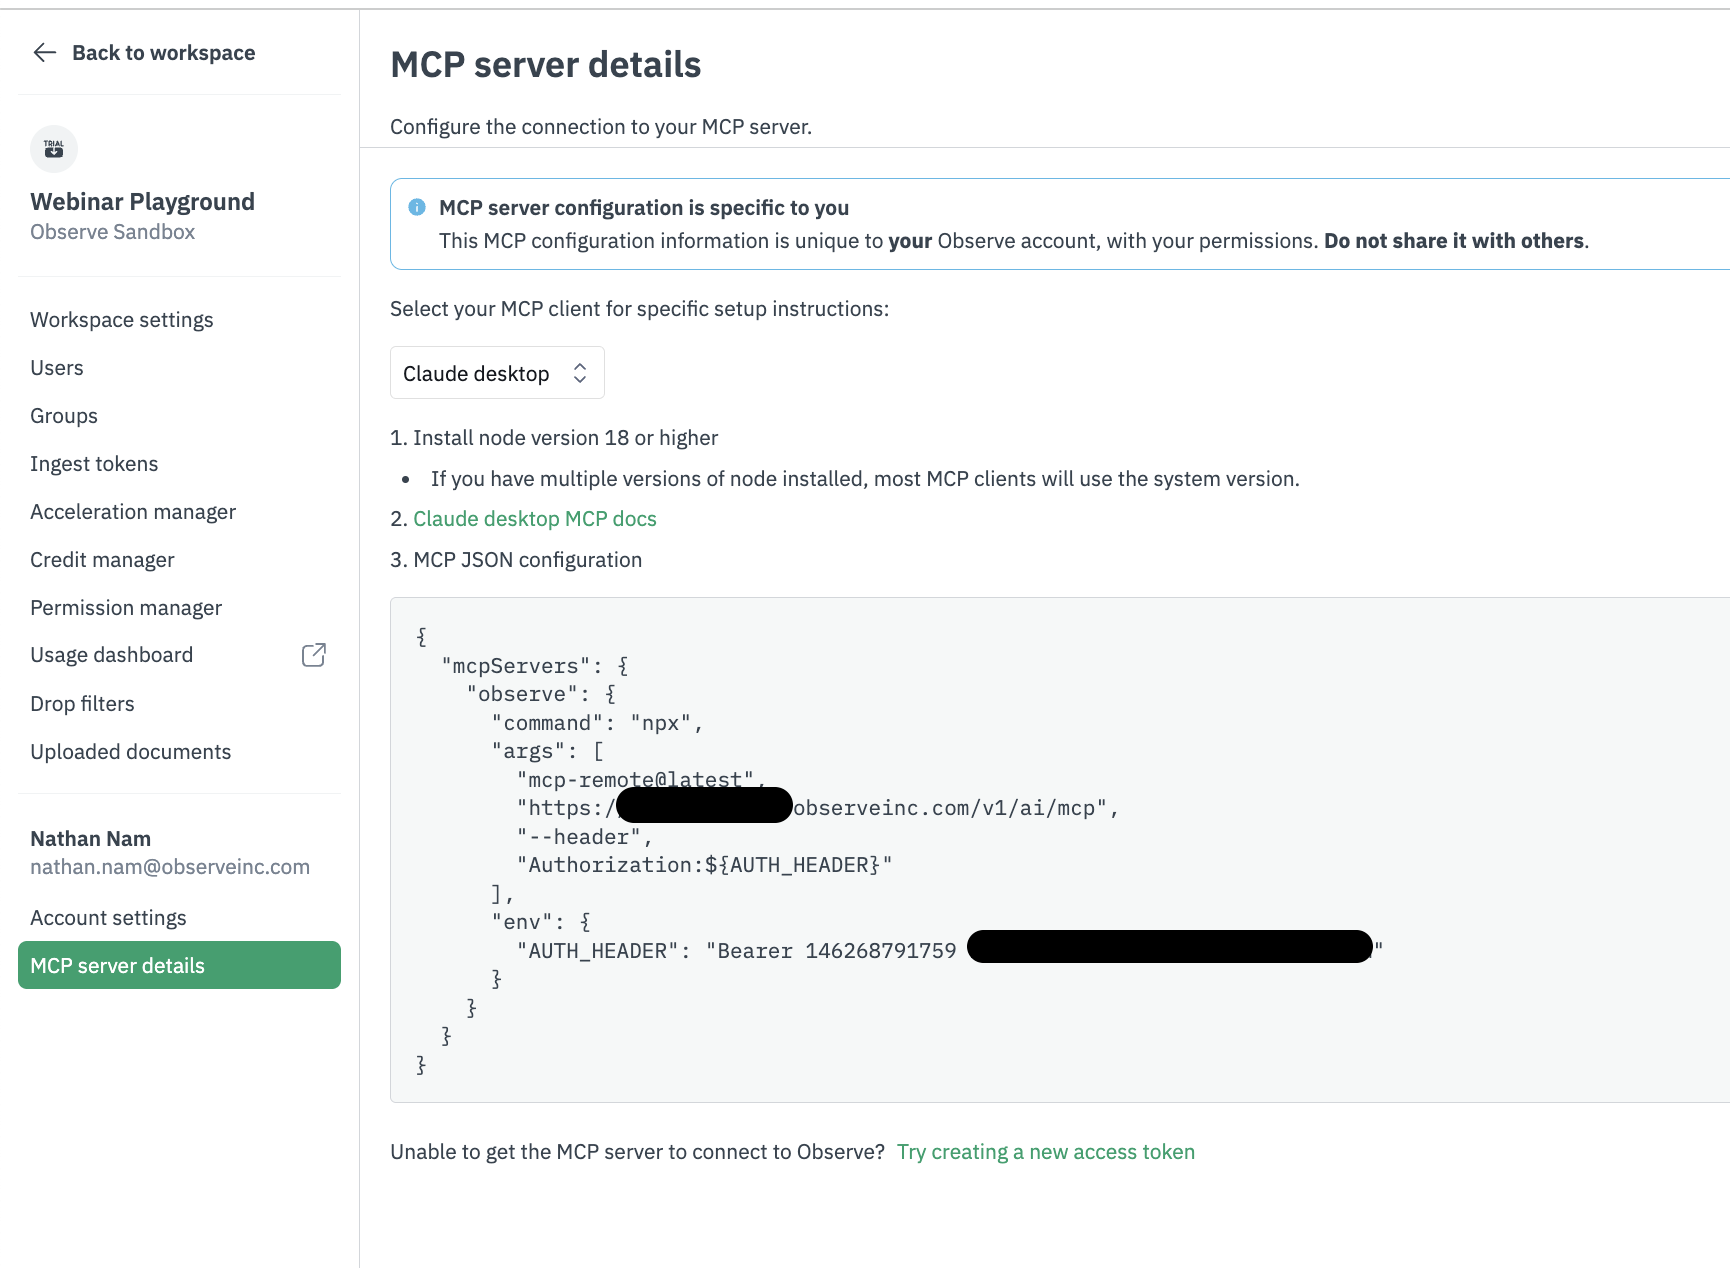Click Try creating a new access token
The width and height of the screenshot is (1730, 1268).
(x=1045, y=1152)
